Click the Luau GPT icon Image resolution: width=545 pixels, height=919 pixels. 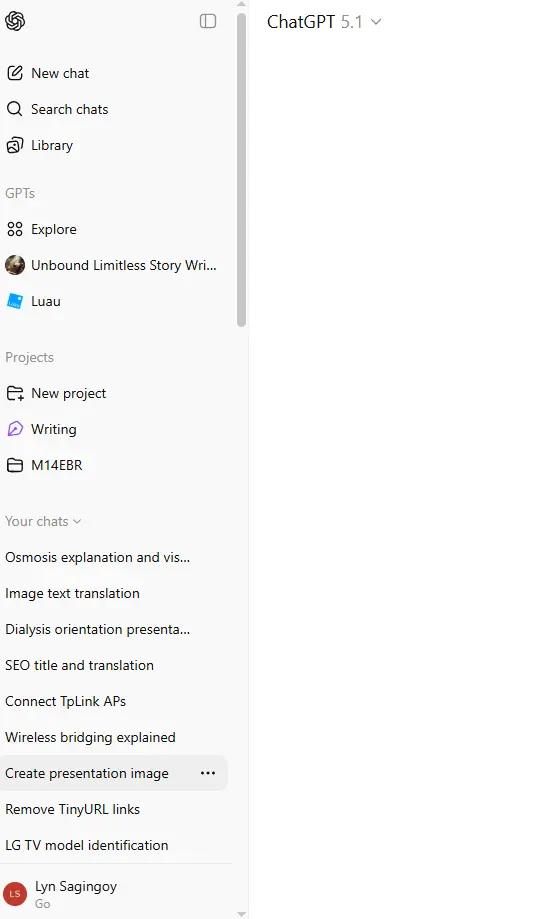click(x=15, y=301)
